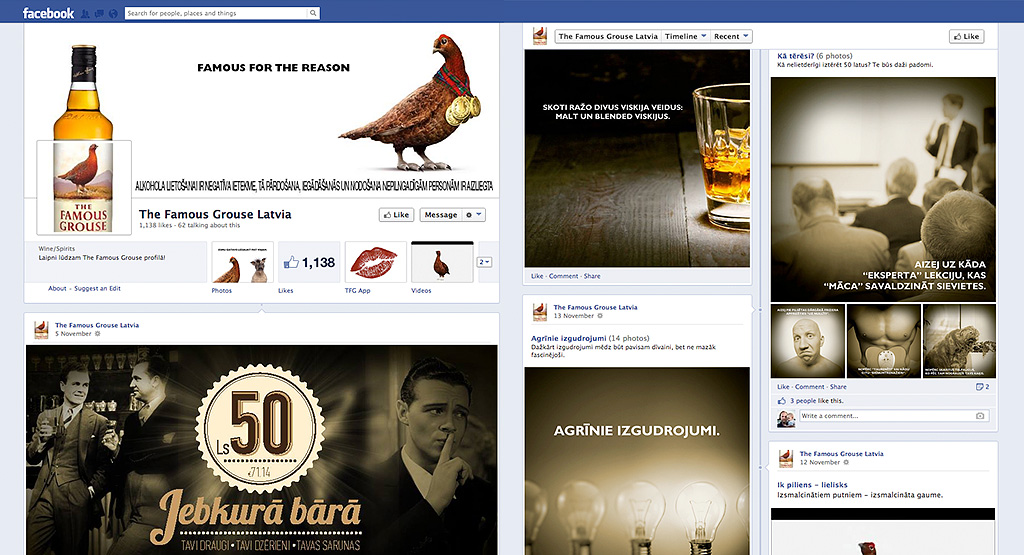
Task: Open the gear settings dropdown beside Message
Action: (x=473, y=215)
